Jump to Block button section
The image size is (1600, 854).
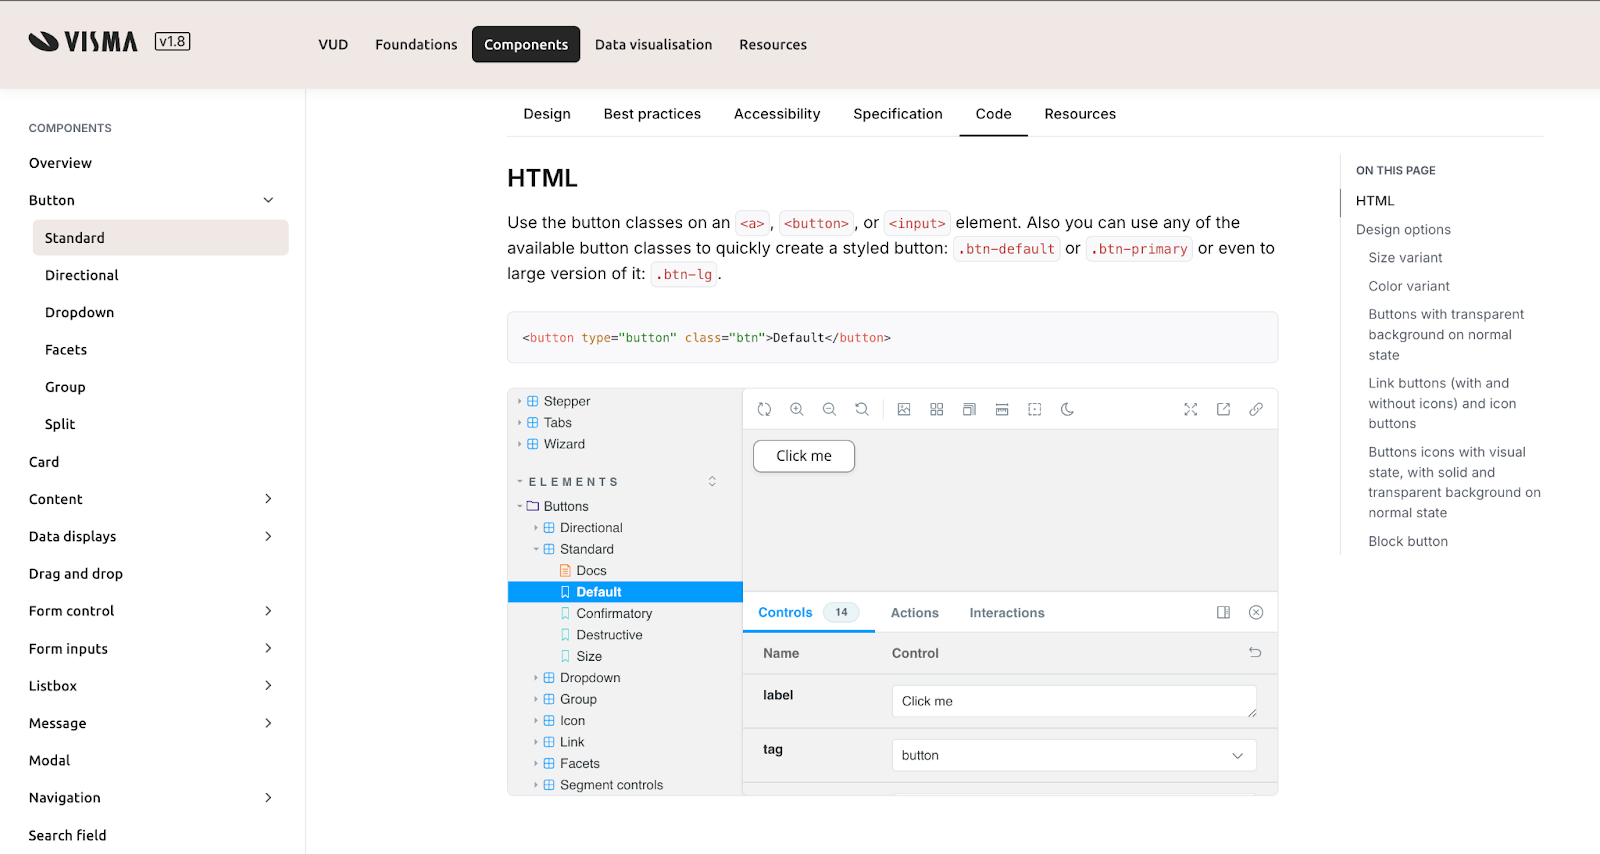pyautogui.click(x=1408, y=541)
